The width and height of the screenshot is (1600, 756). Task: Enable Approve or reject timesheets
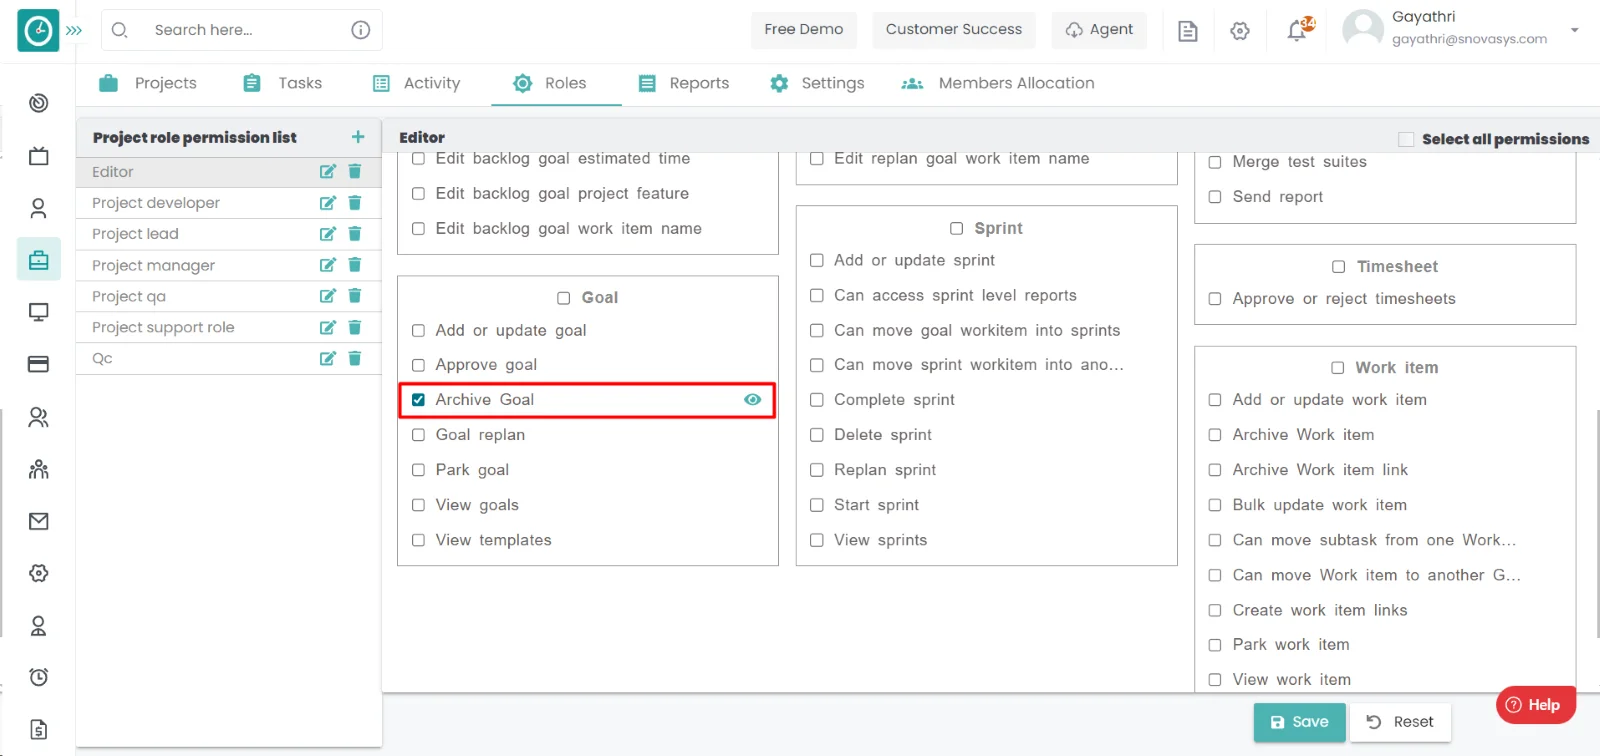pyautogui.click(x=1215, y=299)
